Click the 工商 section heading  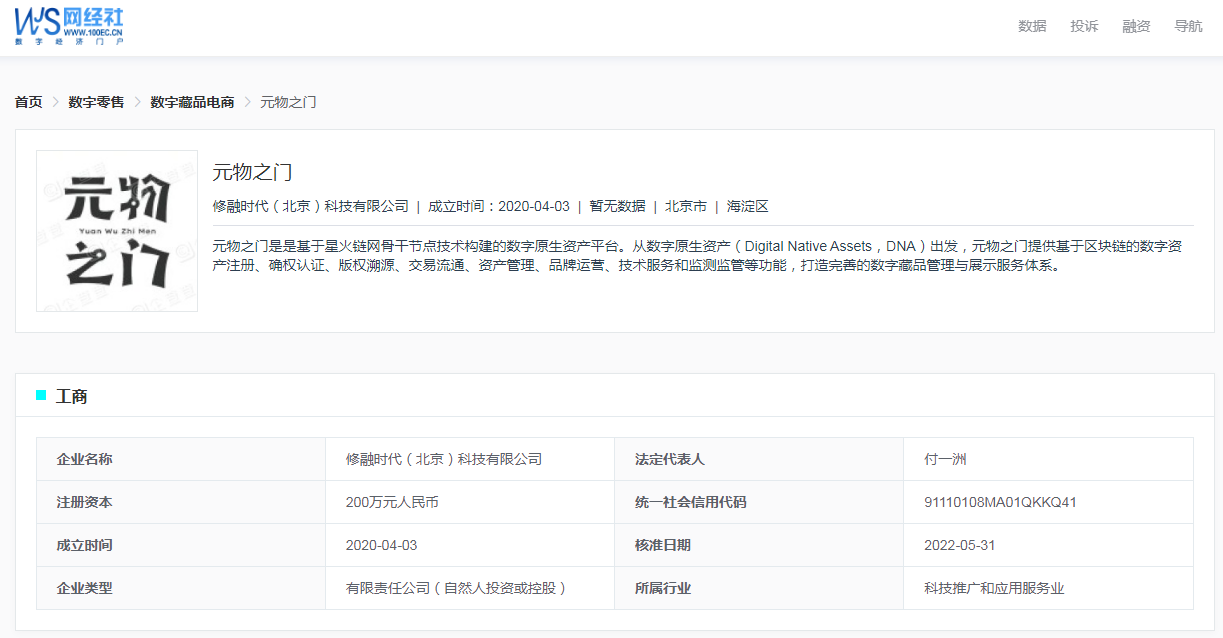pyautogui.click(x=72, y=396)
